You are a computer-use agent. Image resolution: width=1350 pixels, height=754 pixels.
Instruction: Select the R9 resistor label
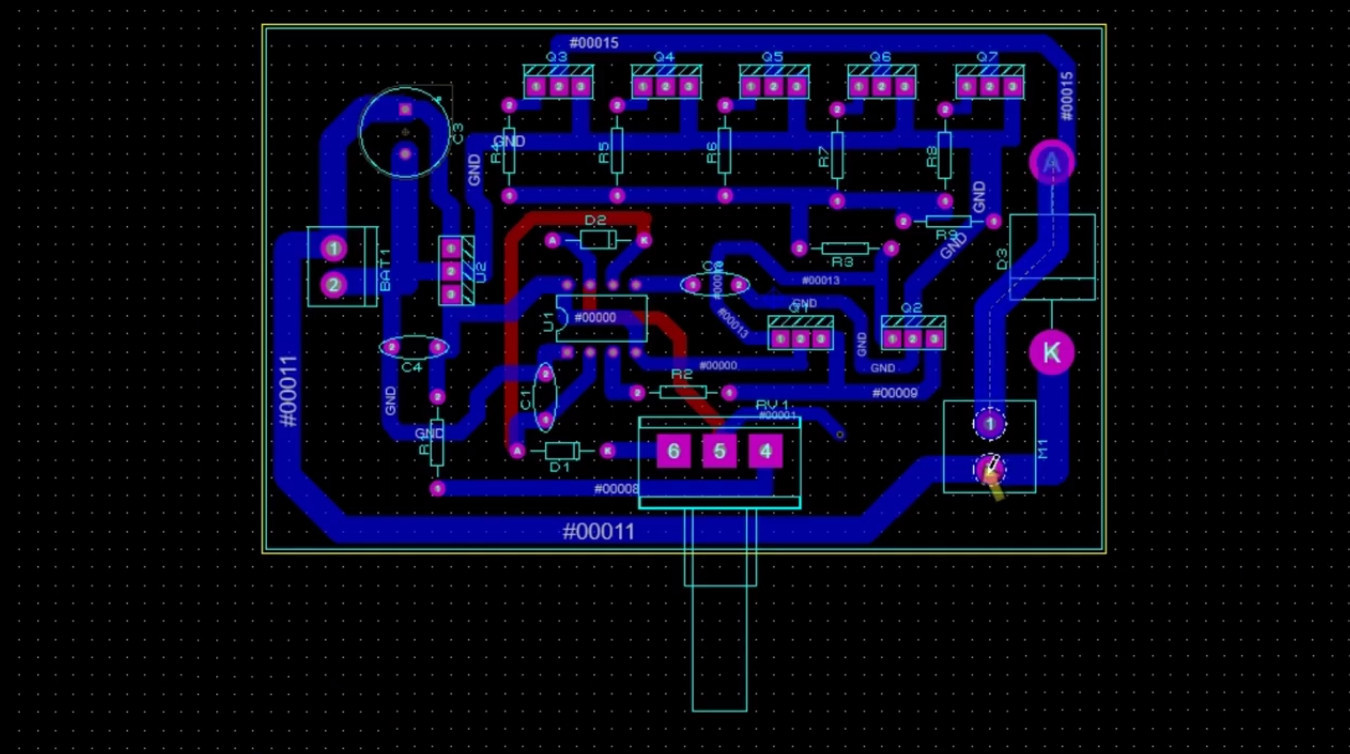[x=946, y=235]
